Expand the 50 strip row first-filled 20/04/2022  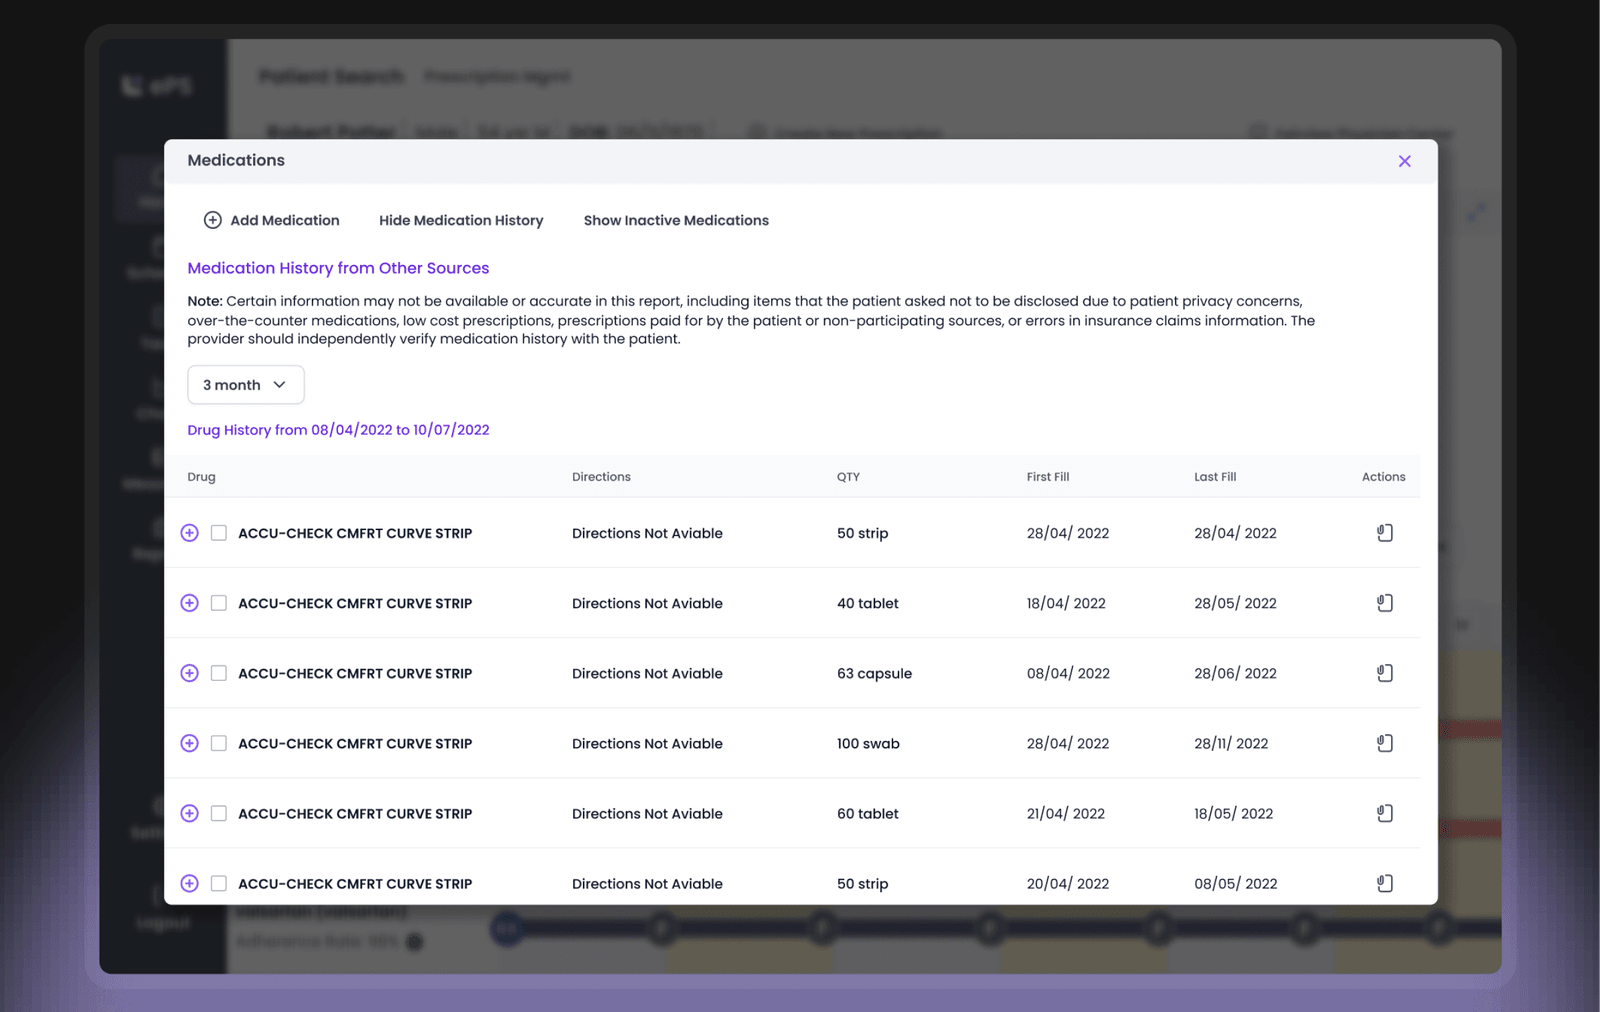click(x=189, y=883)
